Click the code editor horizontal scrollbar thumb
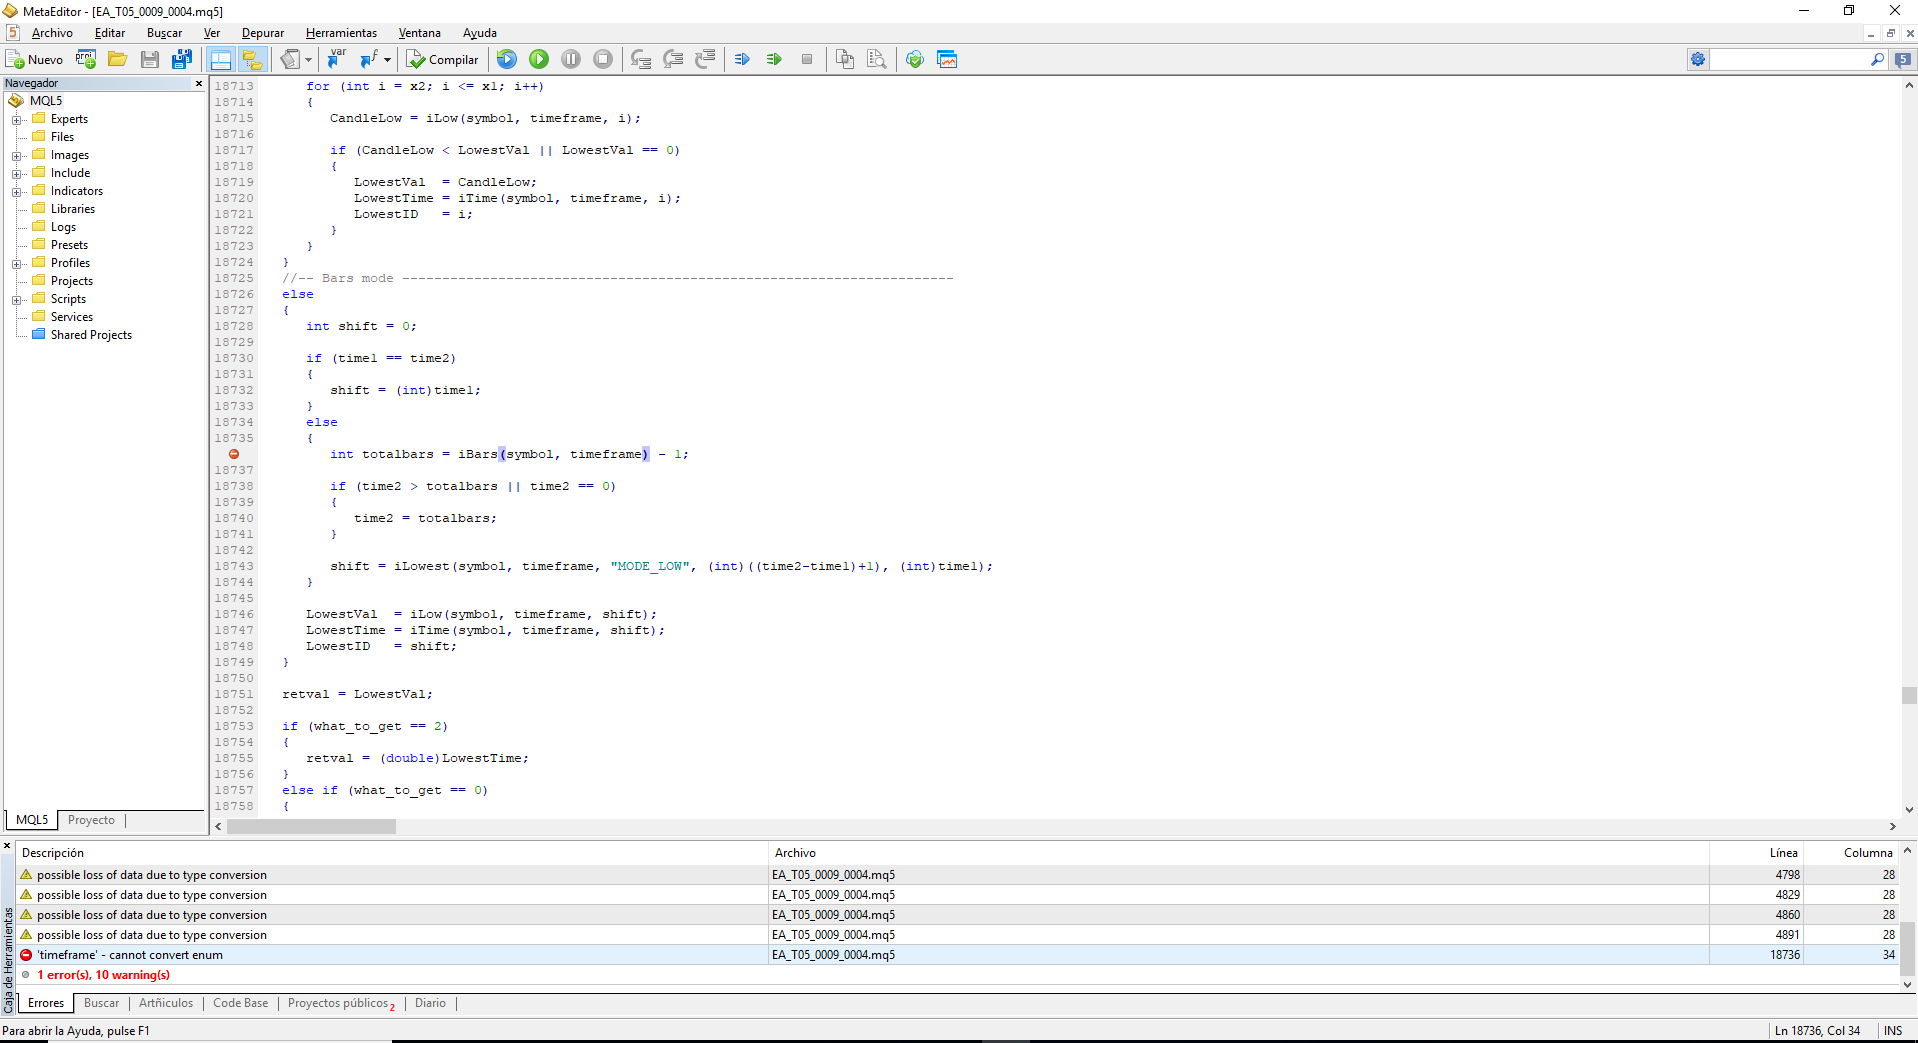The height and width of the screenshot is (1043, 1918). 311,827
